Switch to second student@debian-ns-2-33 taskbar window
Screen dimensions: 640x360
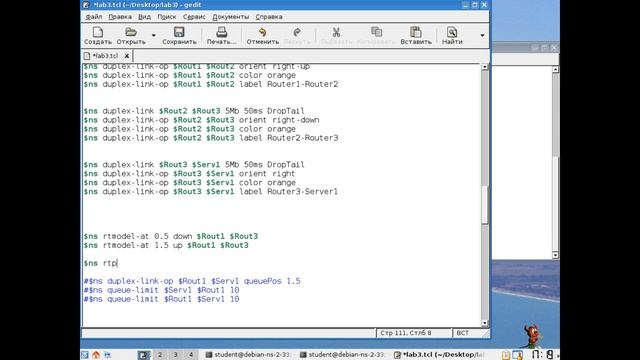tap(342, 355)
